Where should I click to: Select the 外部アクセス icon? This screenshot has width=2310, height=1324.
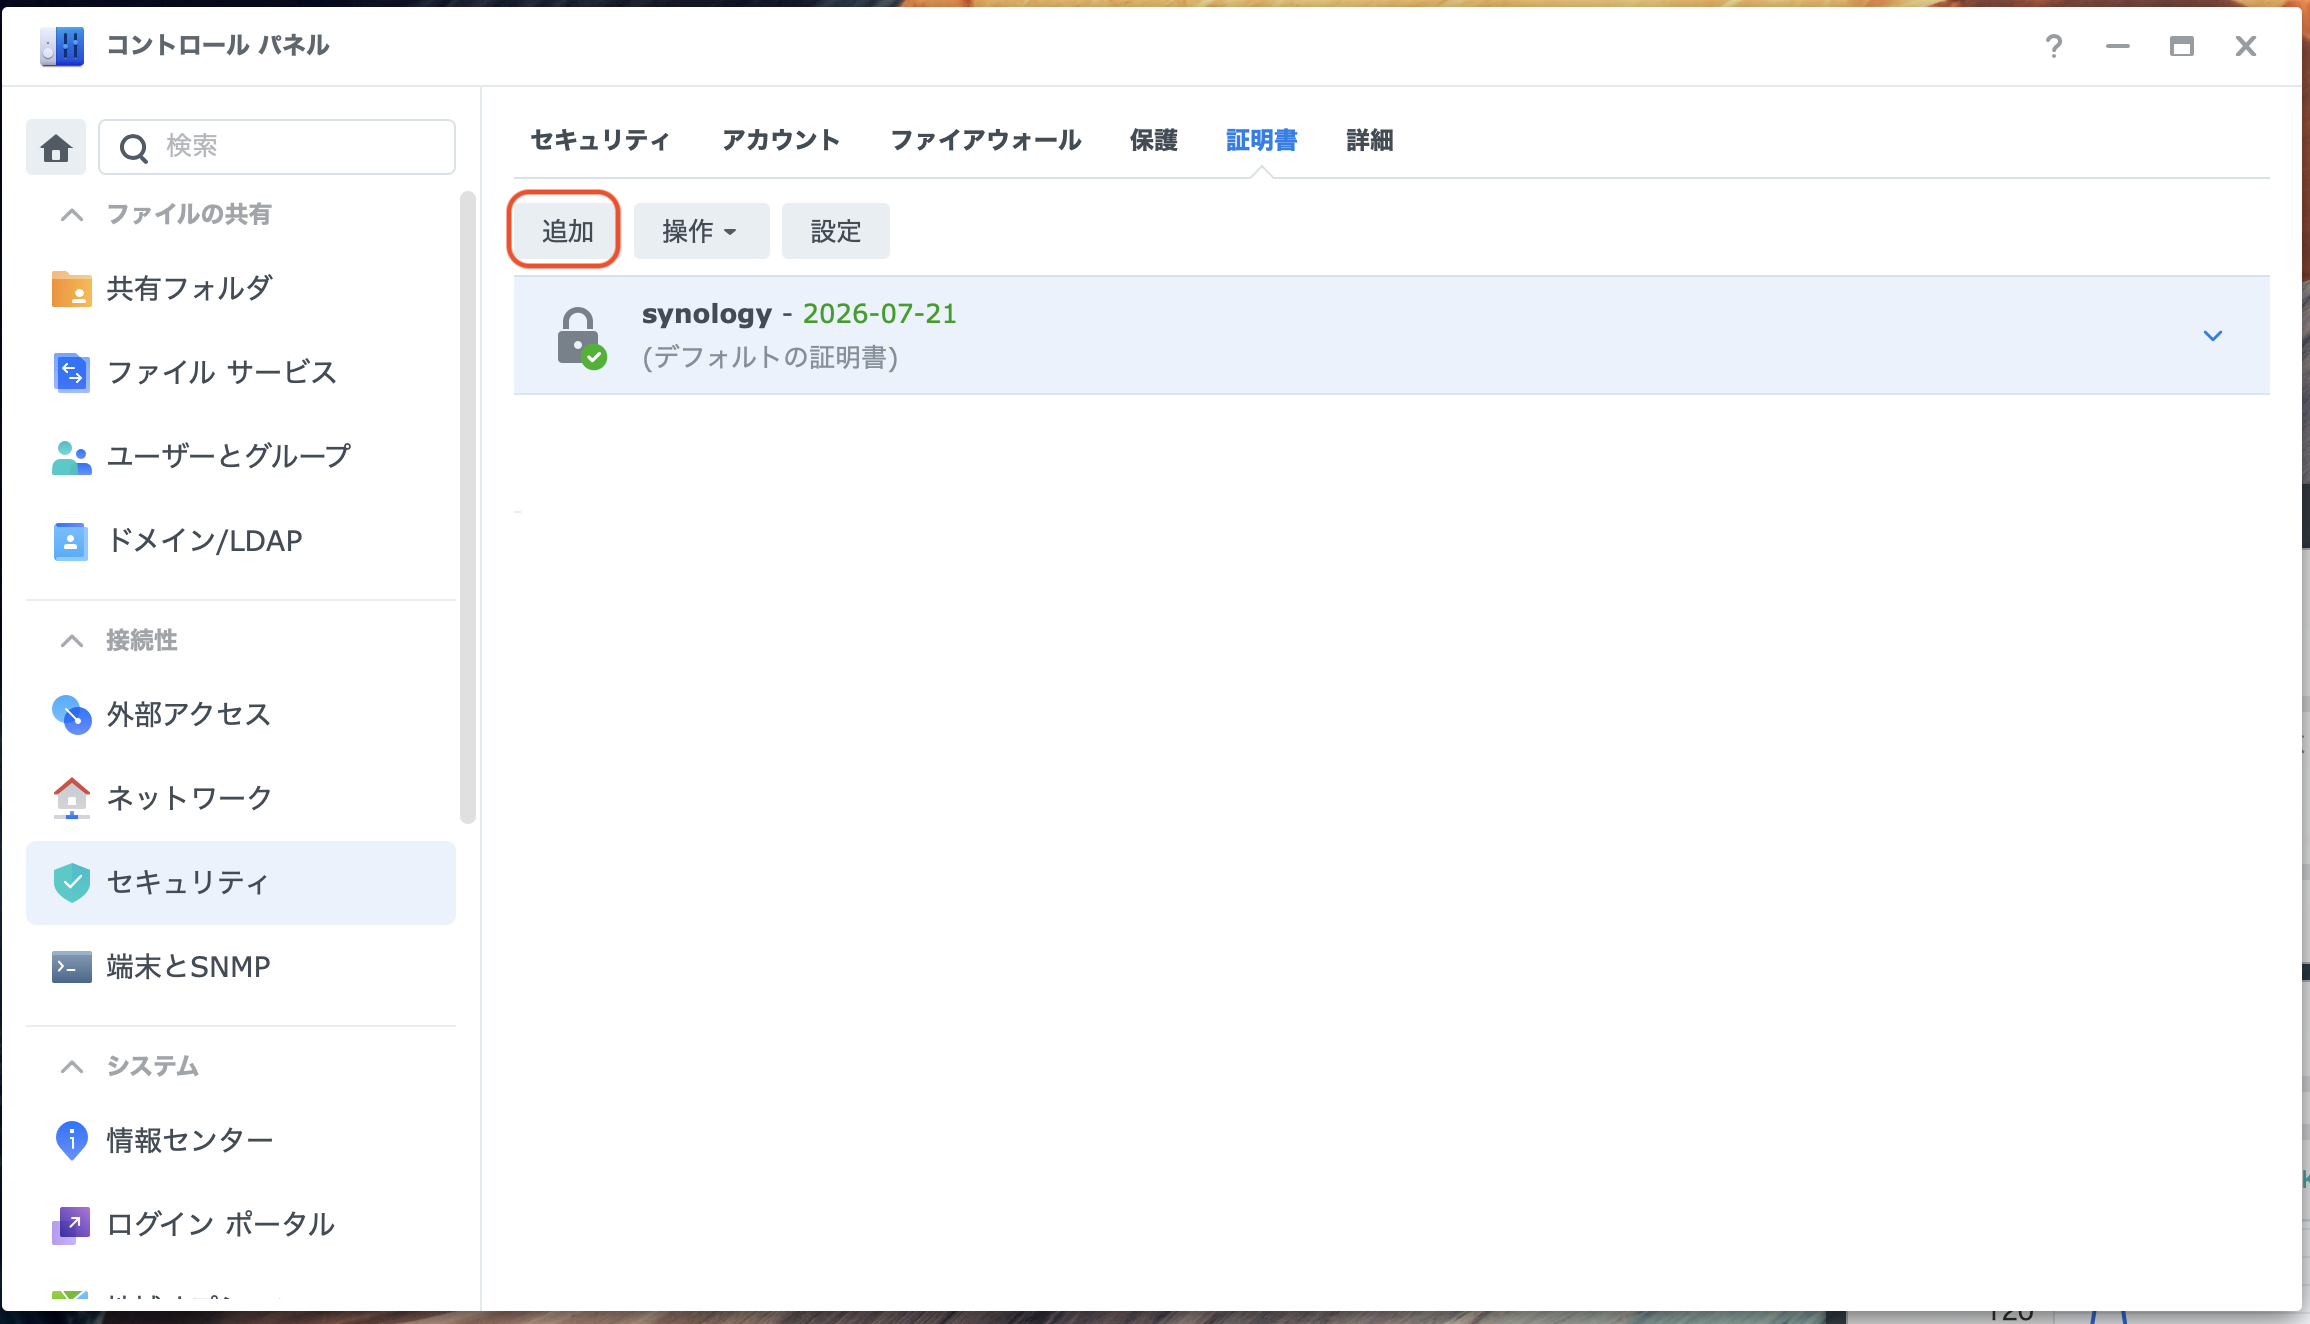click(x=70, y=714)
